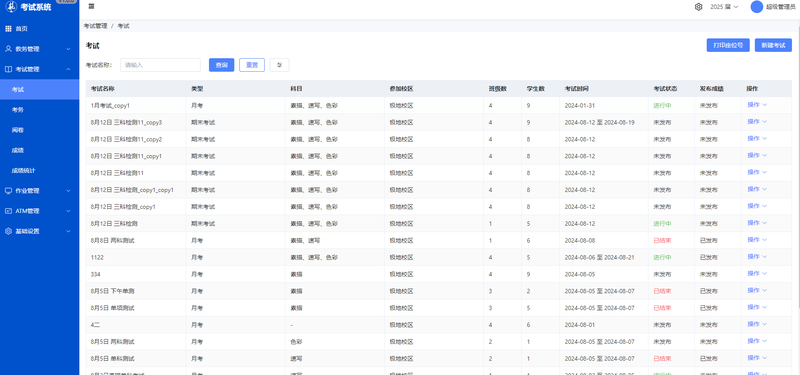Click 考试管理 in the breadcrumb
The image size is (800, 375).
click(x=95, y=26)
